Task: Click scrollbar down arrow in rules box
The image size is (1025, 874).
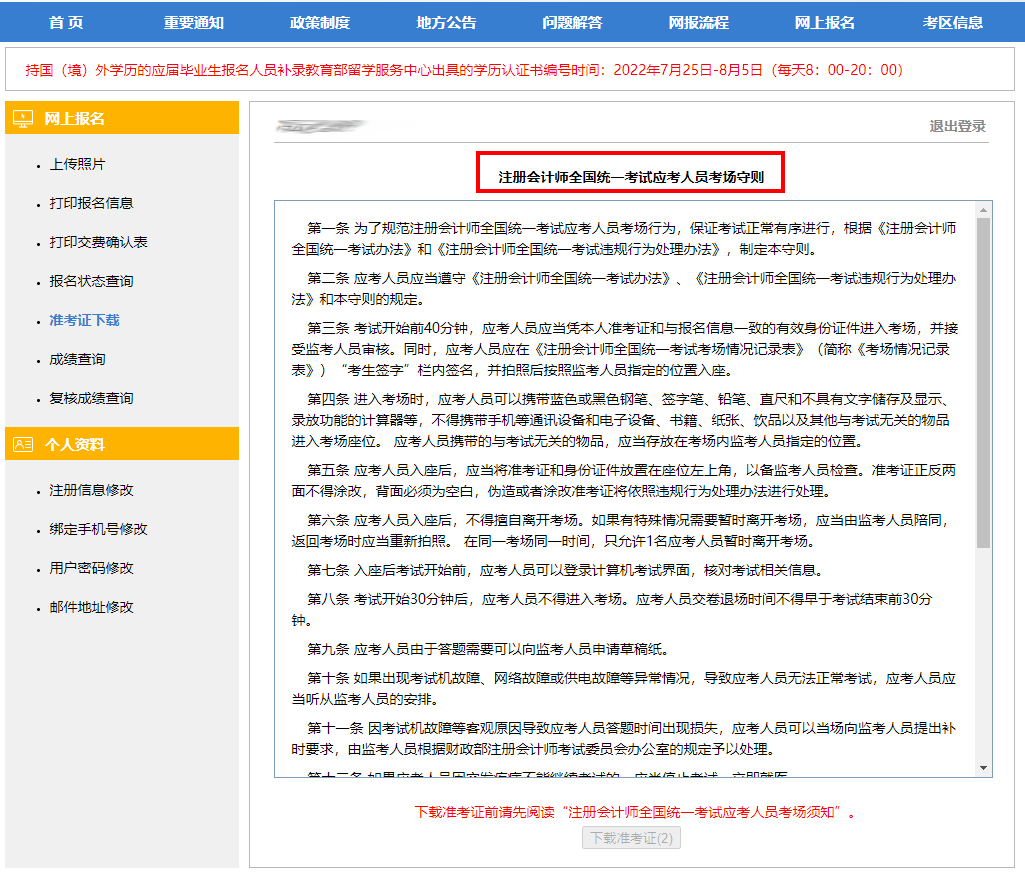Action: 984,768
